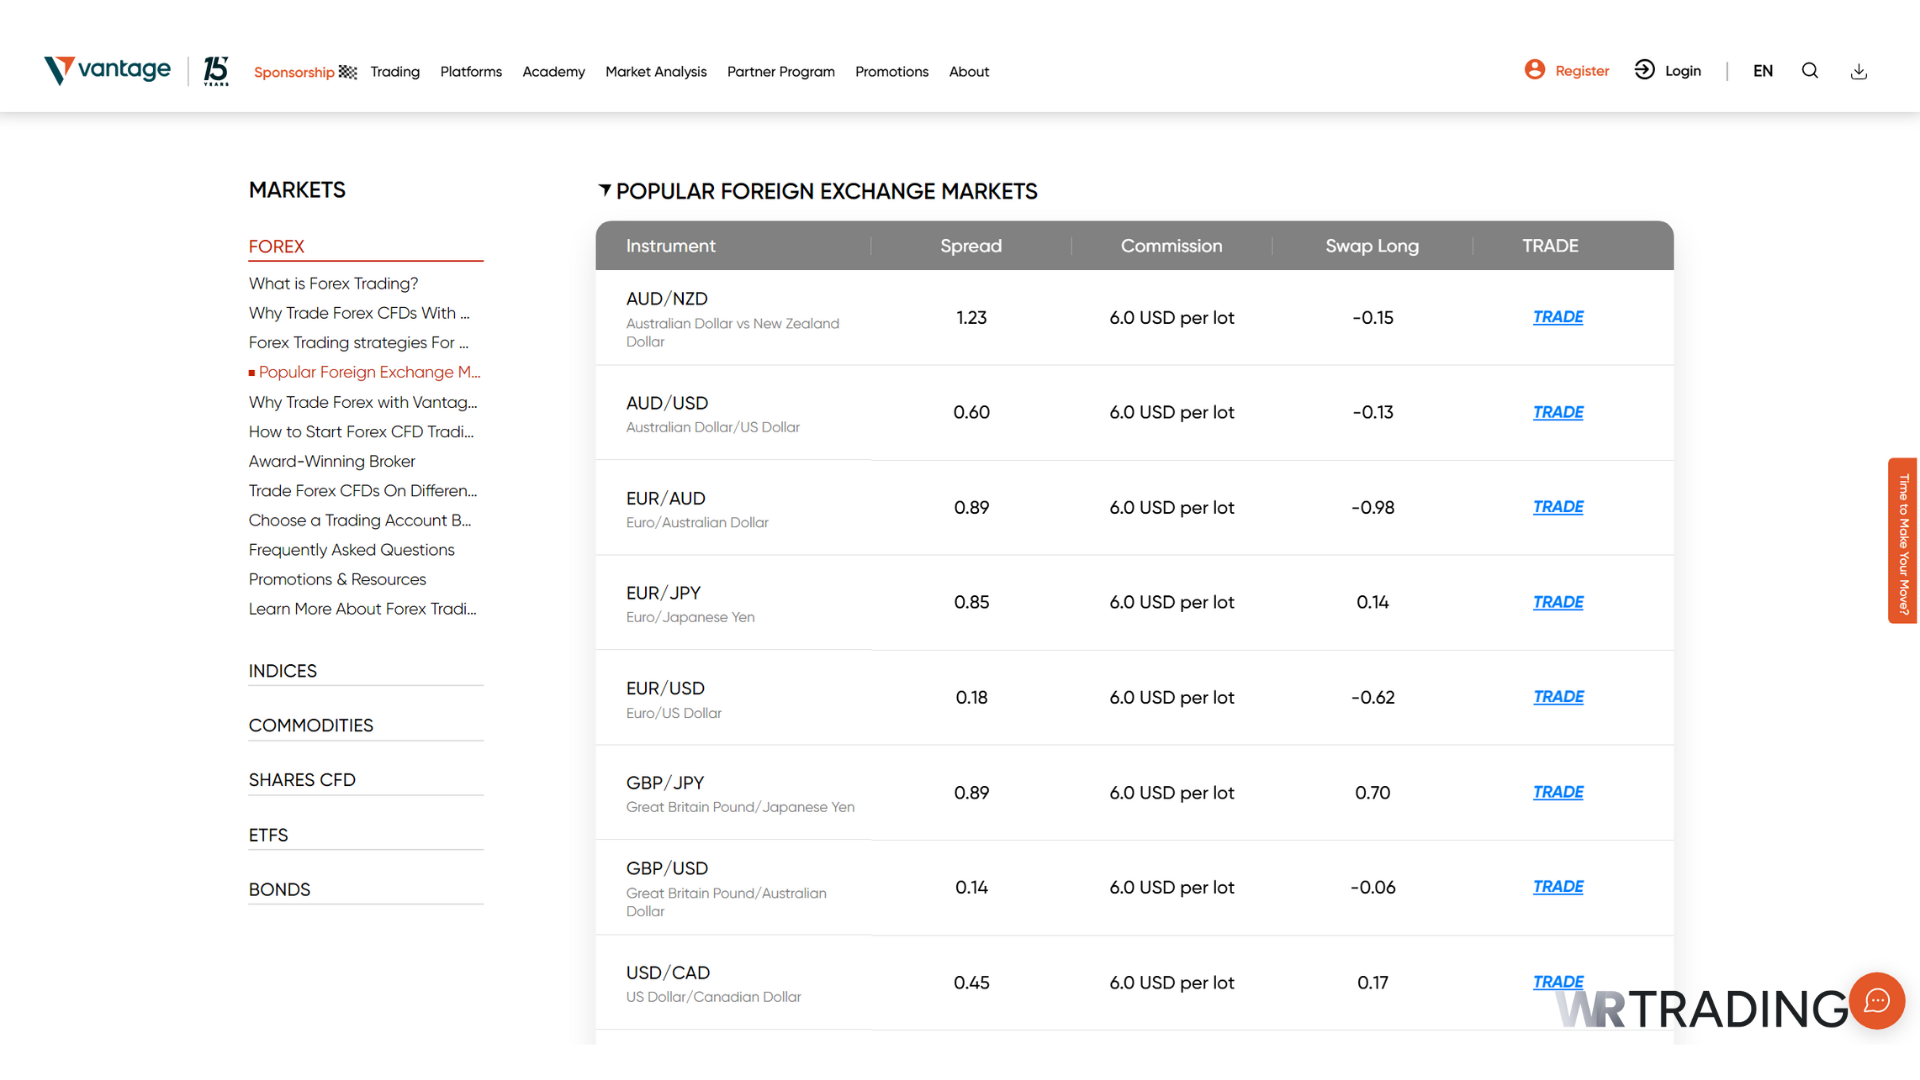Screen dimensions: 1920x1080
Task: Open 'What is Forex Trading?' sidebar link
Action: pos(334,284)
